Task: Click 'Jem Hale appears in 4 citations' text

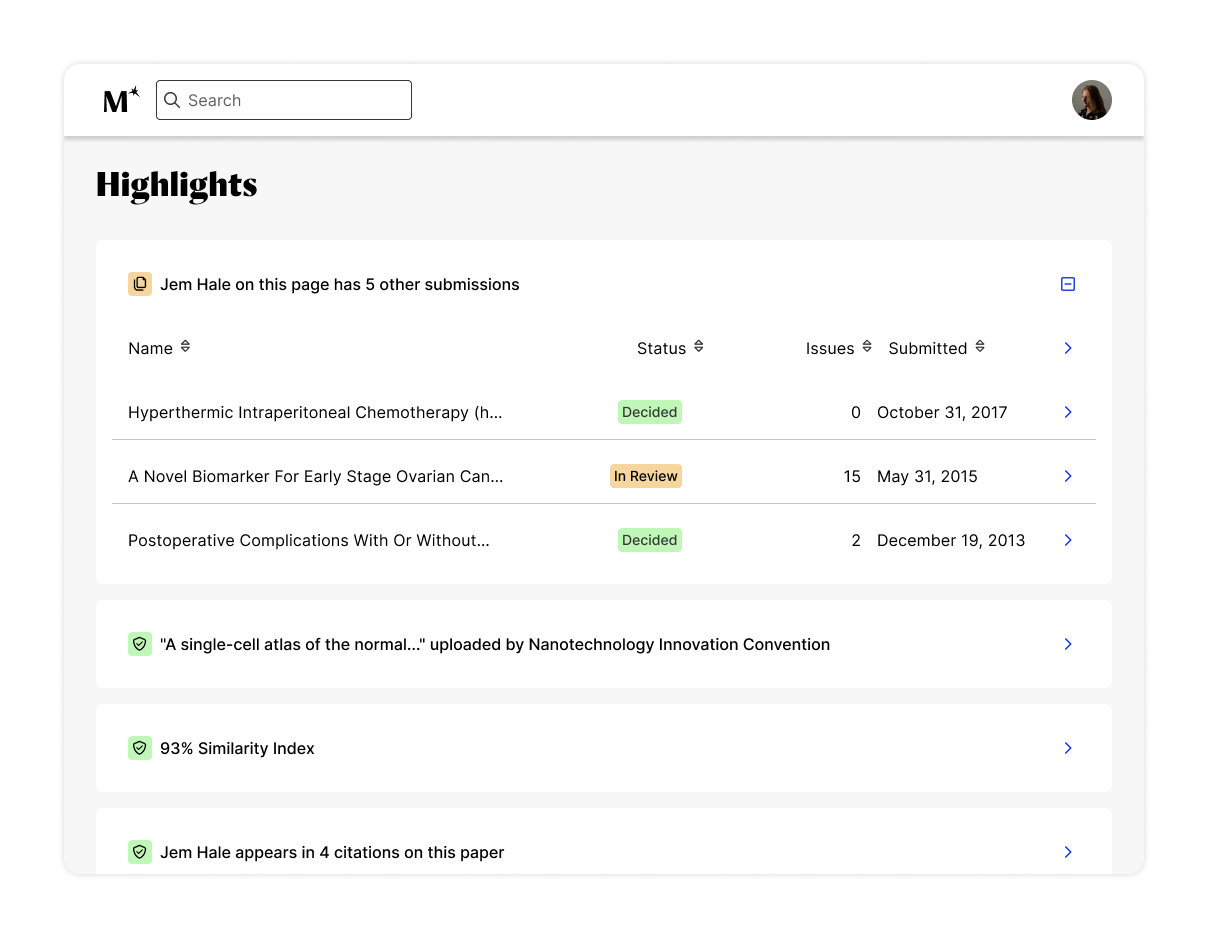Action: click(x=332, y=852)
